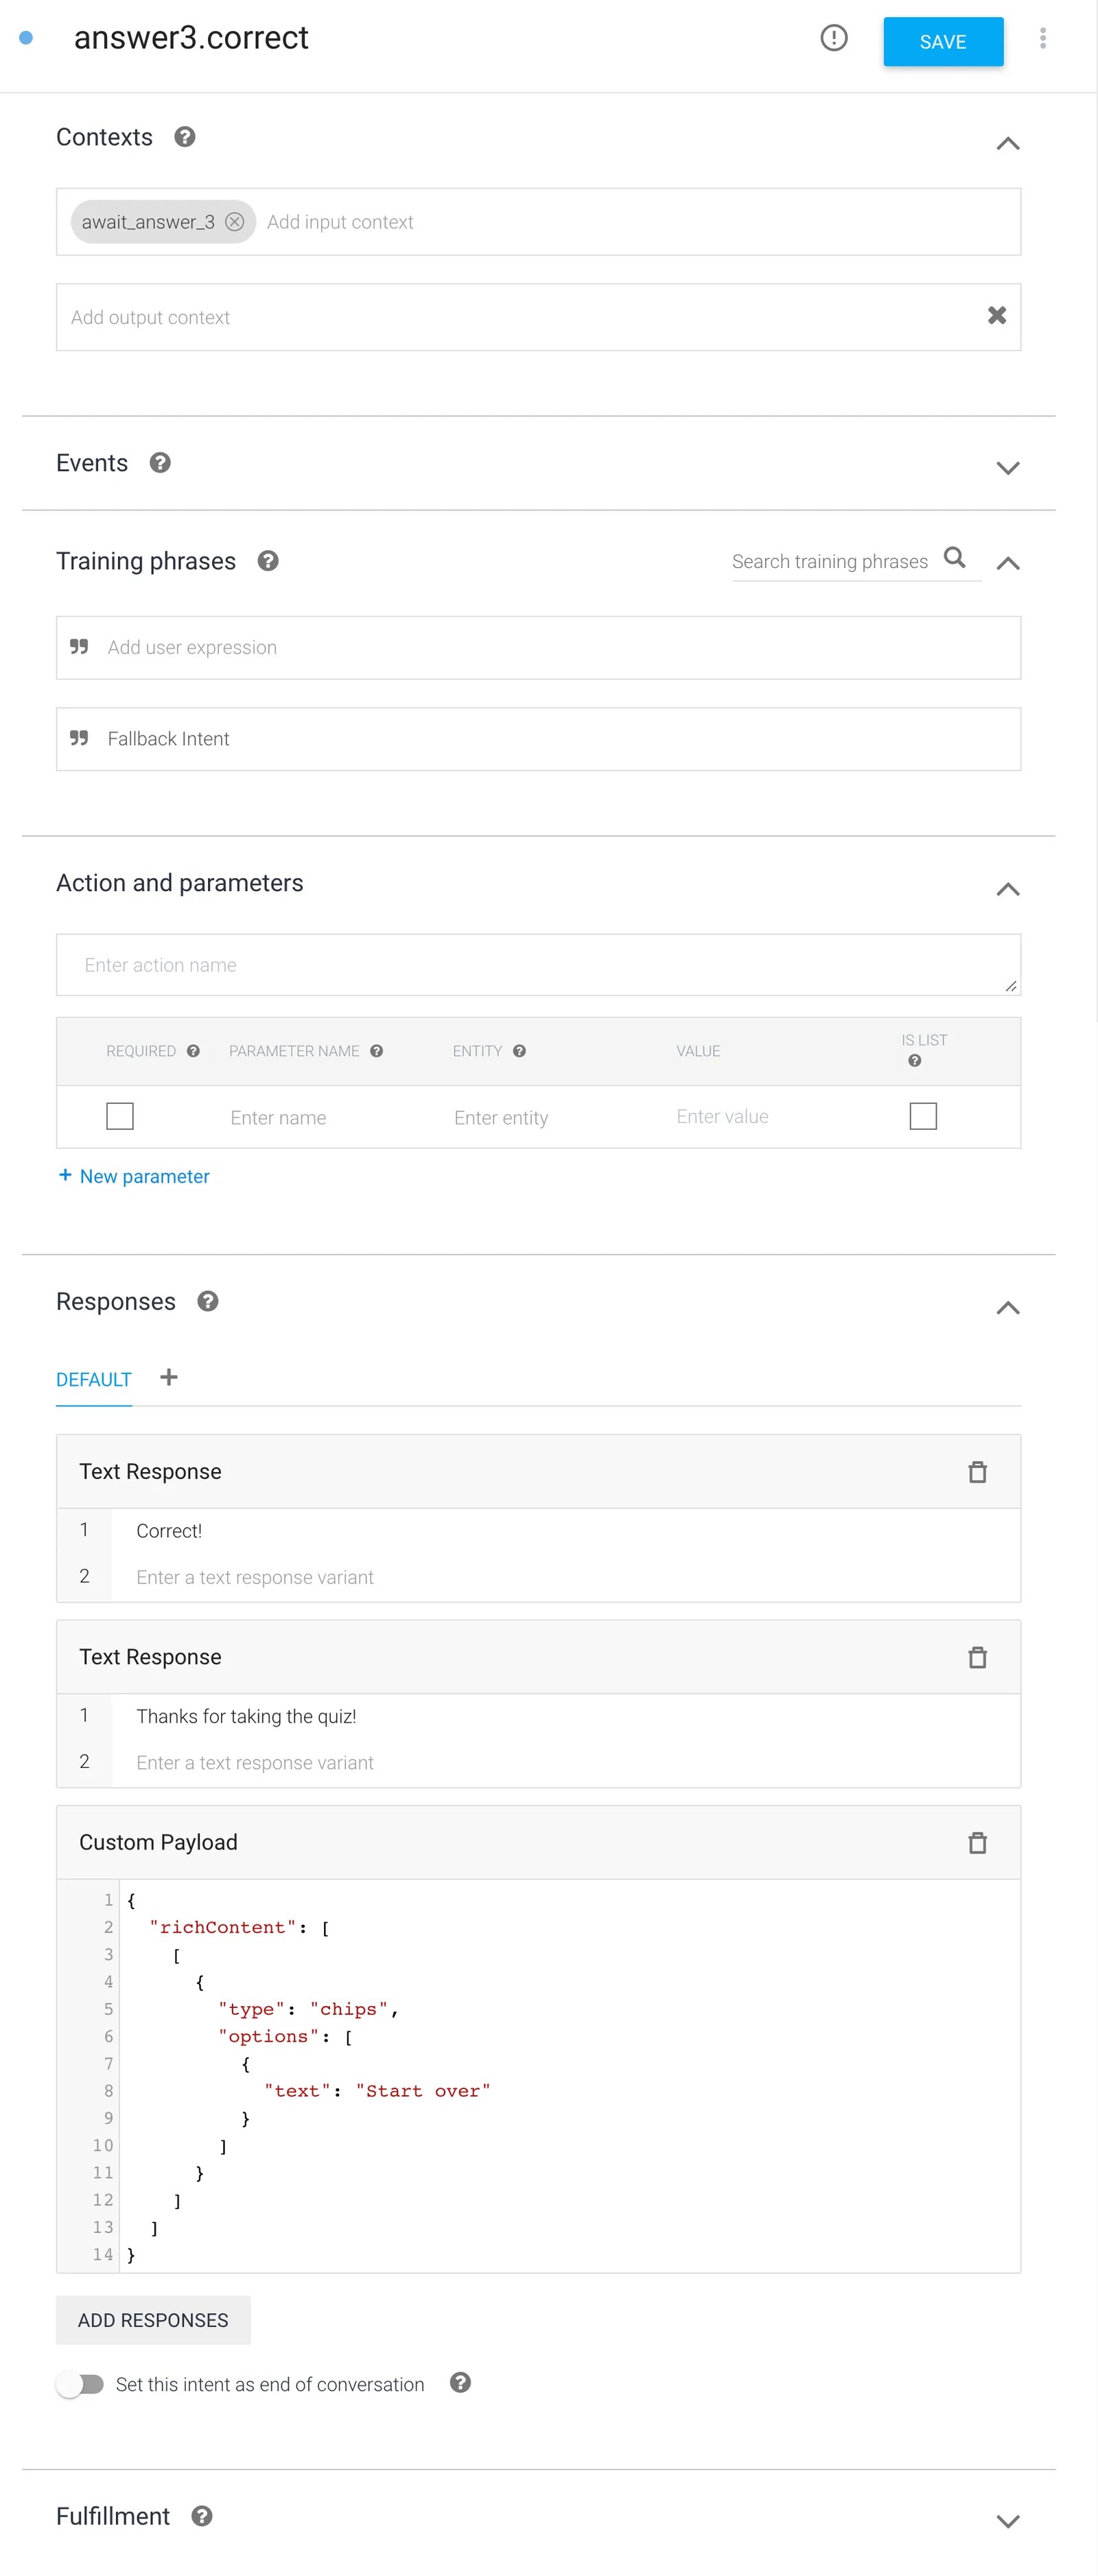Expand the Events section

[1007, 467]
